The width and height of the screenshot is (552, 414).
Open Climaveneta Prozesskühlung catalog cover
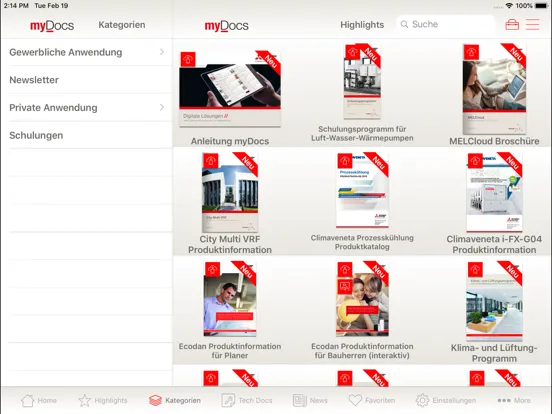pos(362,190)
